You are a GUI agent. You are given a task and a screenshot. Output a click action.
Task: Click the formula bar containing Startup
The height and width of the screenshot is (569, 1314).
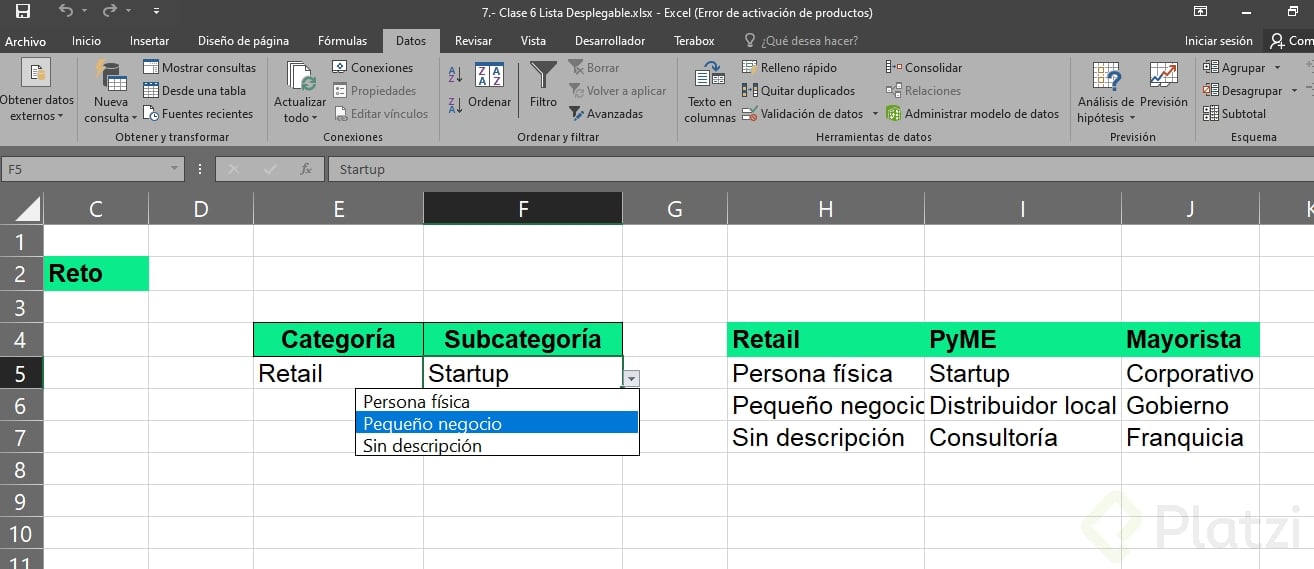click(820, 169)
